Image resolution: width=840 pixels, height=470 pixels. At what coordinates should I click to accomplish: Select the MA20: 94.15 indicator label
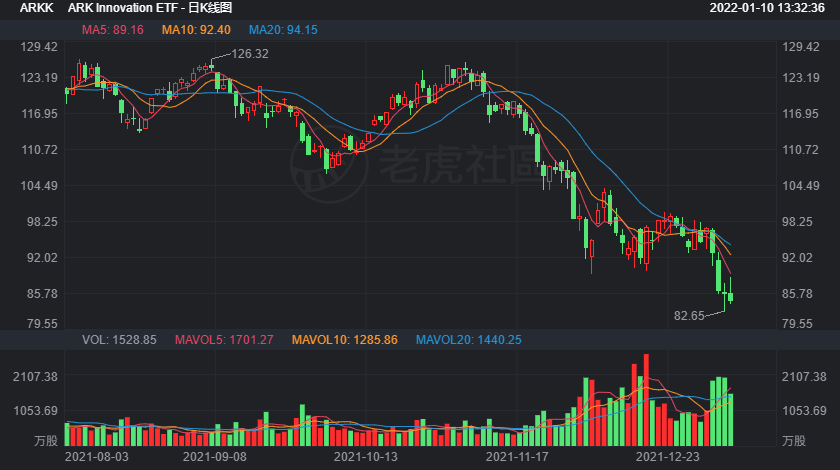click(x=283, y=30)
